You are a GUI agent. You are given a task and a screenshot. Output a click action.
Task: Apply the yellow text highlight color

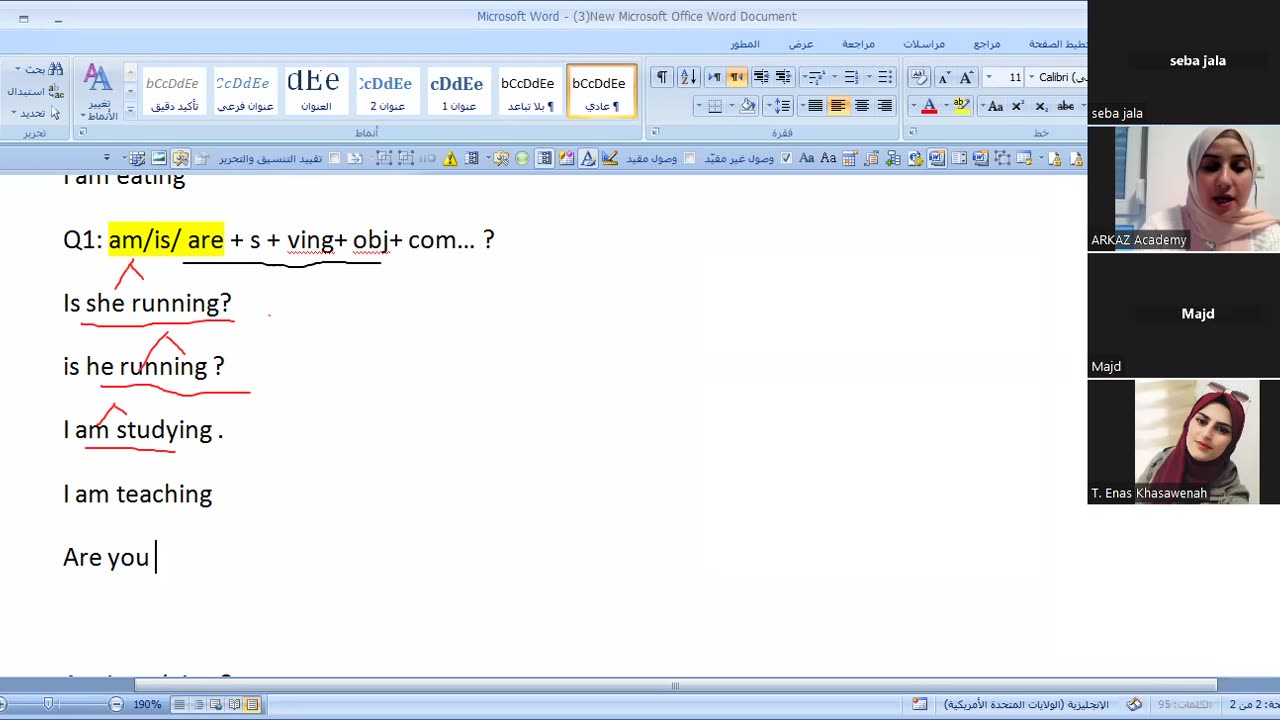(962, 106)
